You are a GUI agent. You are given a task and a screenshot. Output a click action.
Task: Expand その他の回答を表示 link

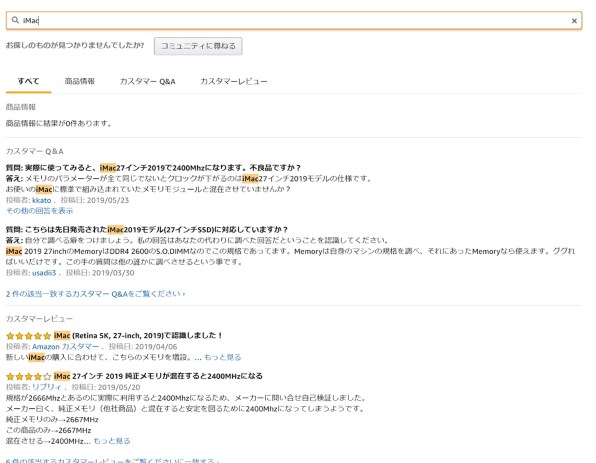tap(40, 211)
